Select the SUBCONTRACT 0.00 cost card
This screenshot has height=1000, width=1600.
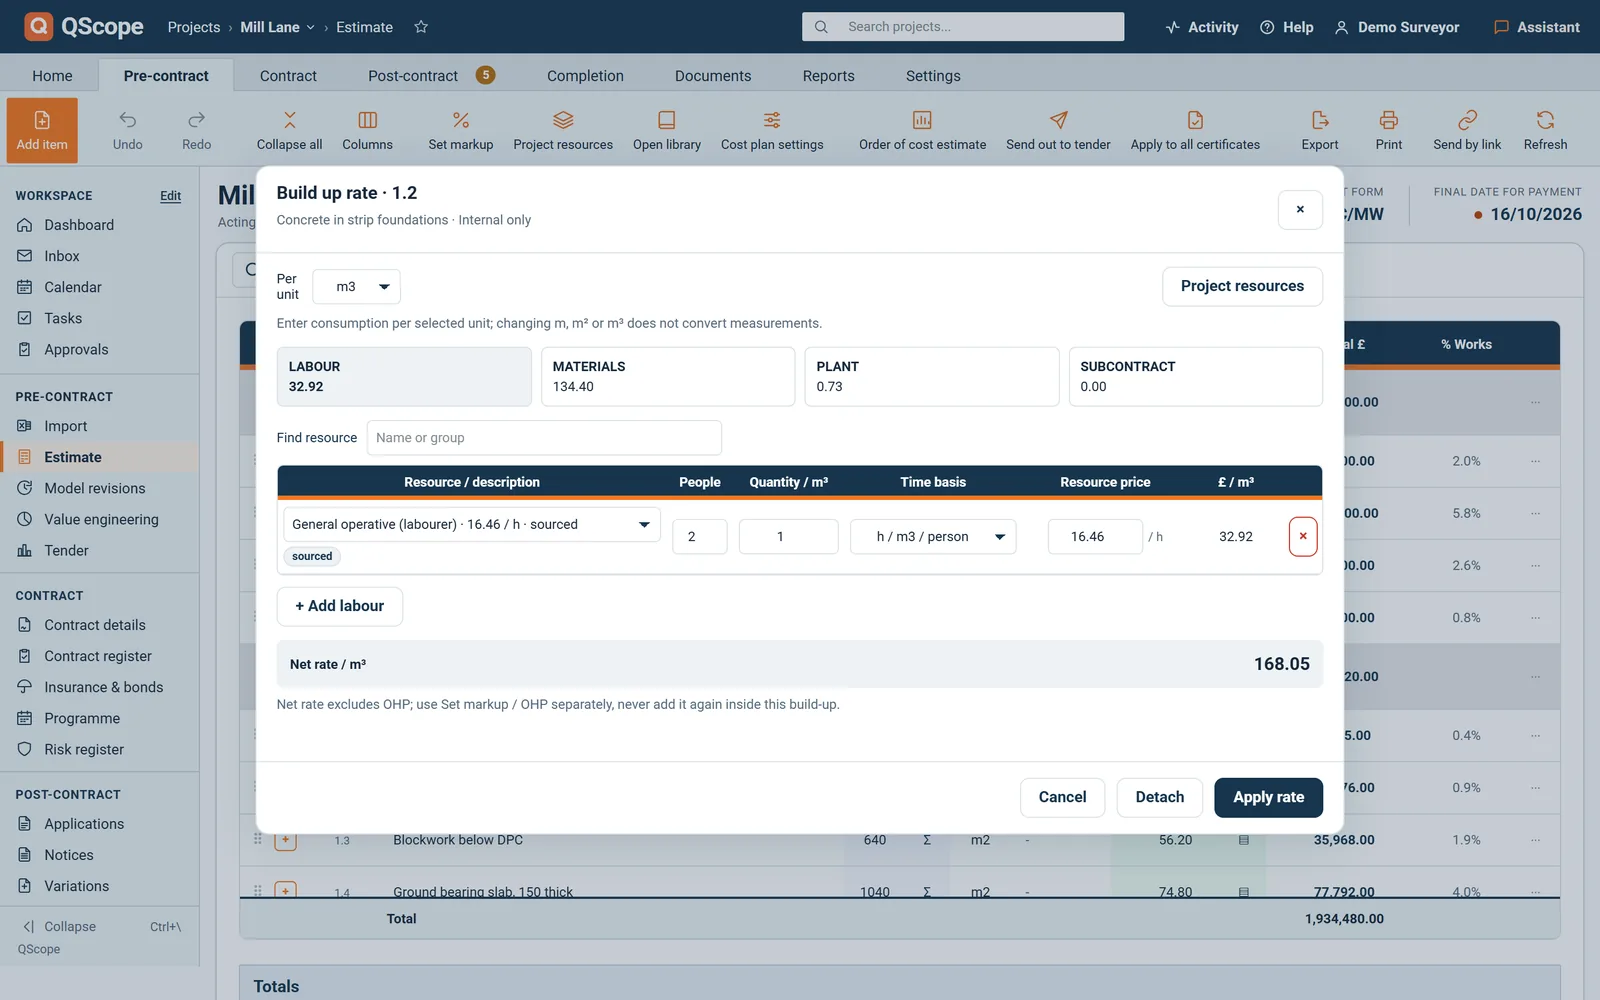click(1196, 377)
